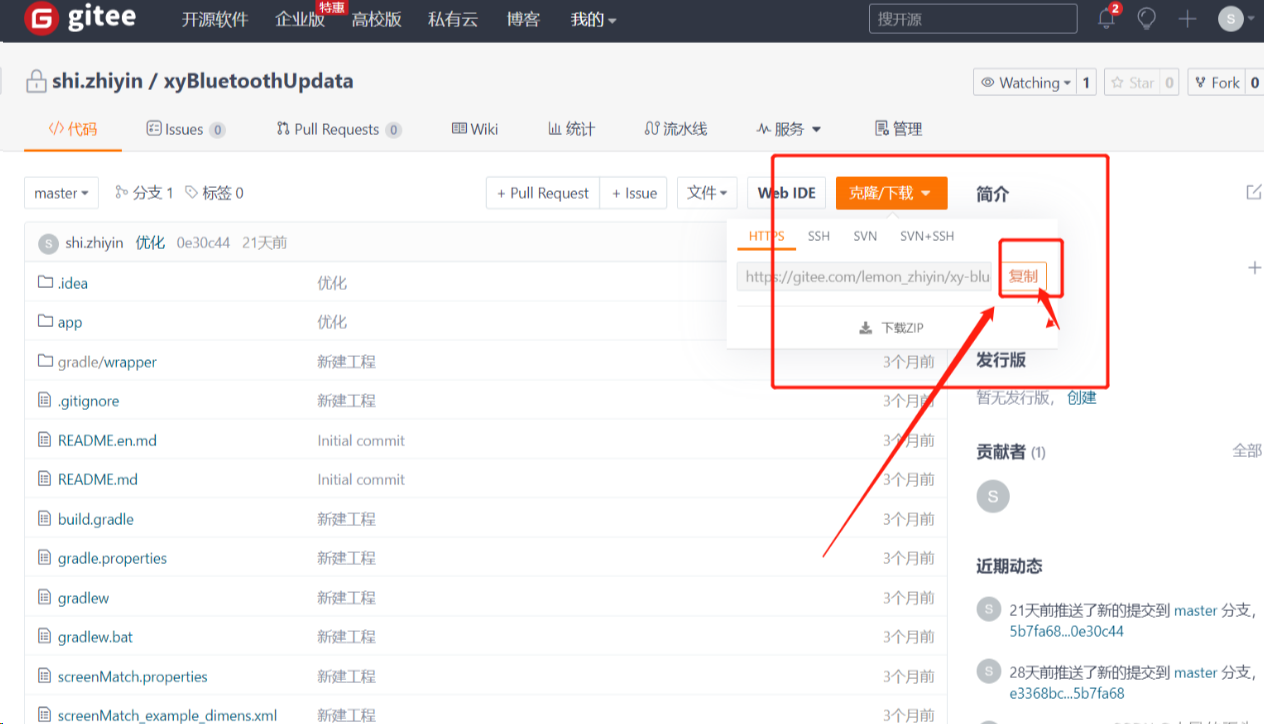Open the Web IDE button
Screen dimensions: 1264x724
(787, 193)
